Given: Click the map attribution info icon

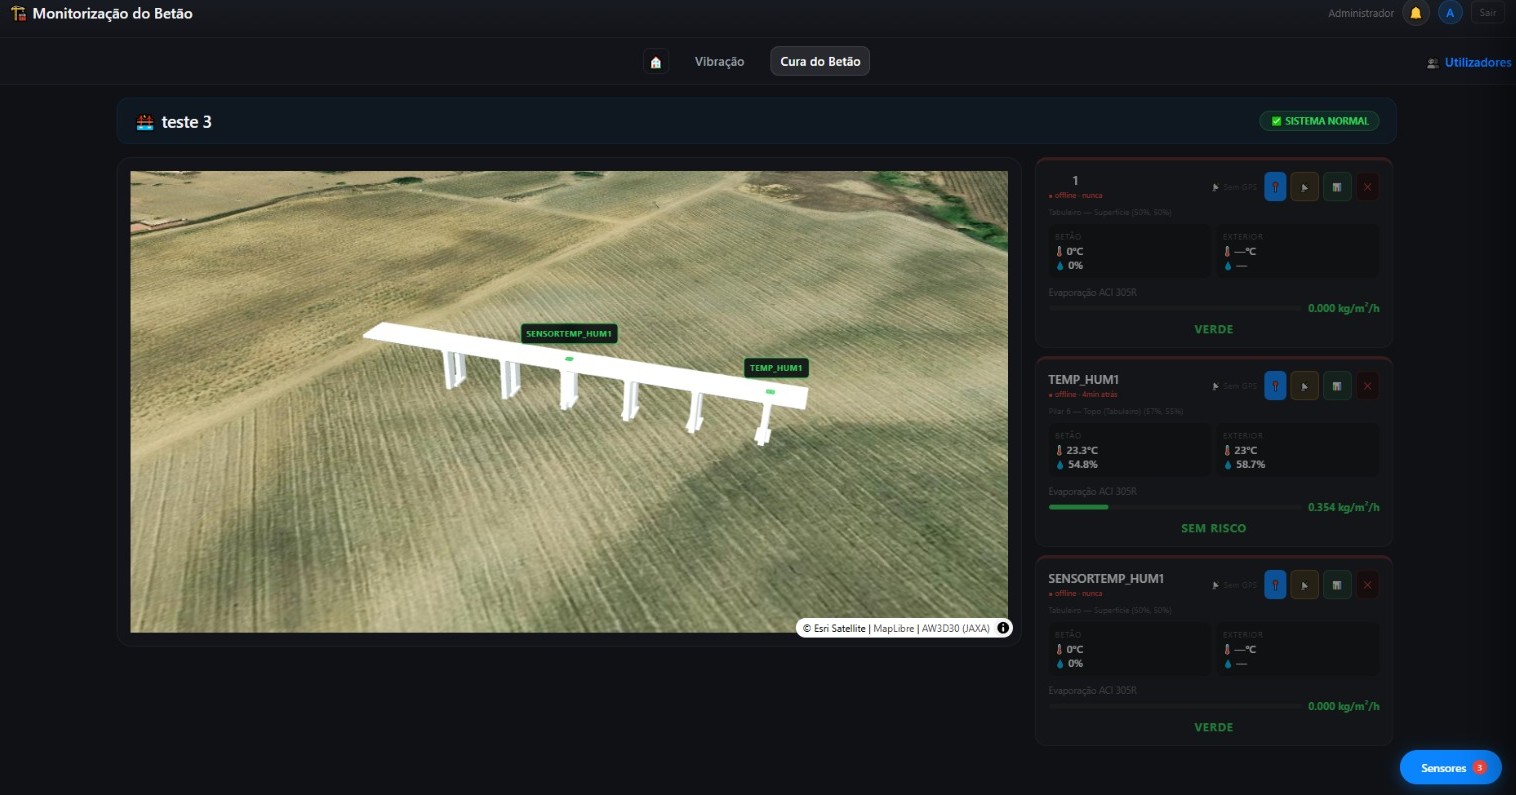Looking at the screenshot, I should click(1003, 628).
